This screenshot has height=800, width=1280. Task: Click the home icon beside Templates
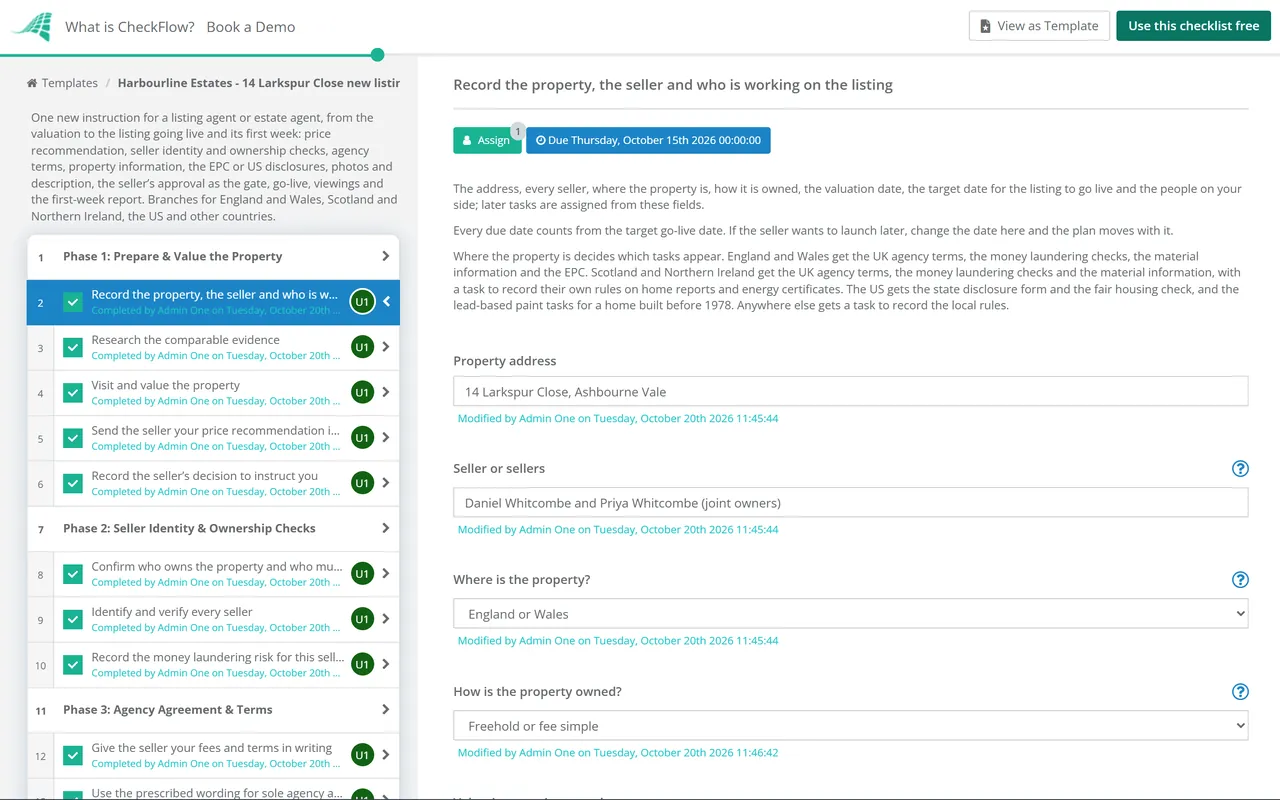point(32,83)
